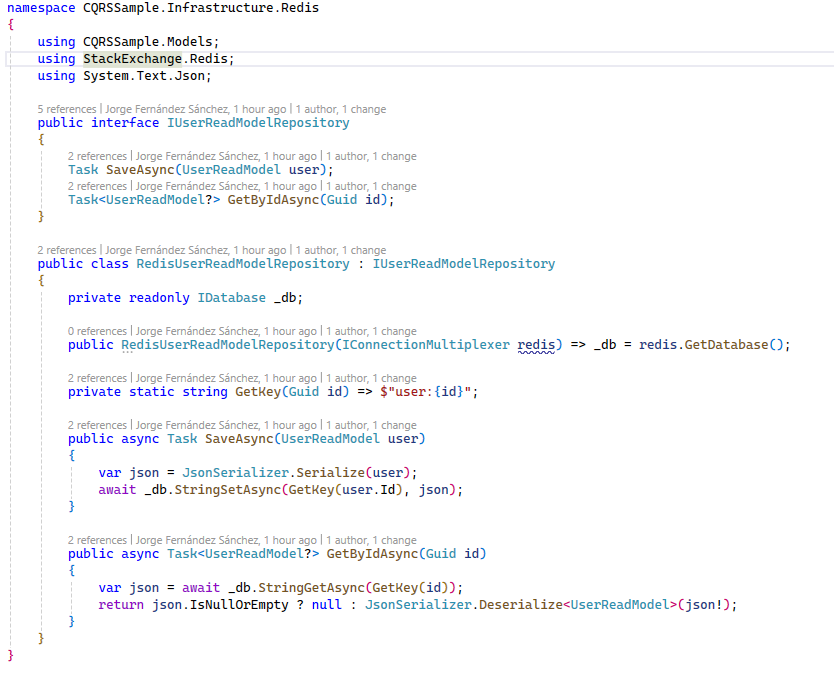Select the highlighted "StackExchange" identifier
This screenshot has width=834, height=675.
[132, 59]
